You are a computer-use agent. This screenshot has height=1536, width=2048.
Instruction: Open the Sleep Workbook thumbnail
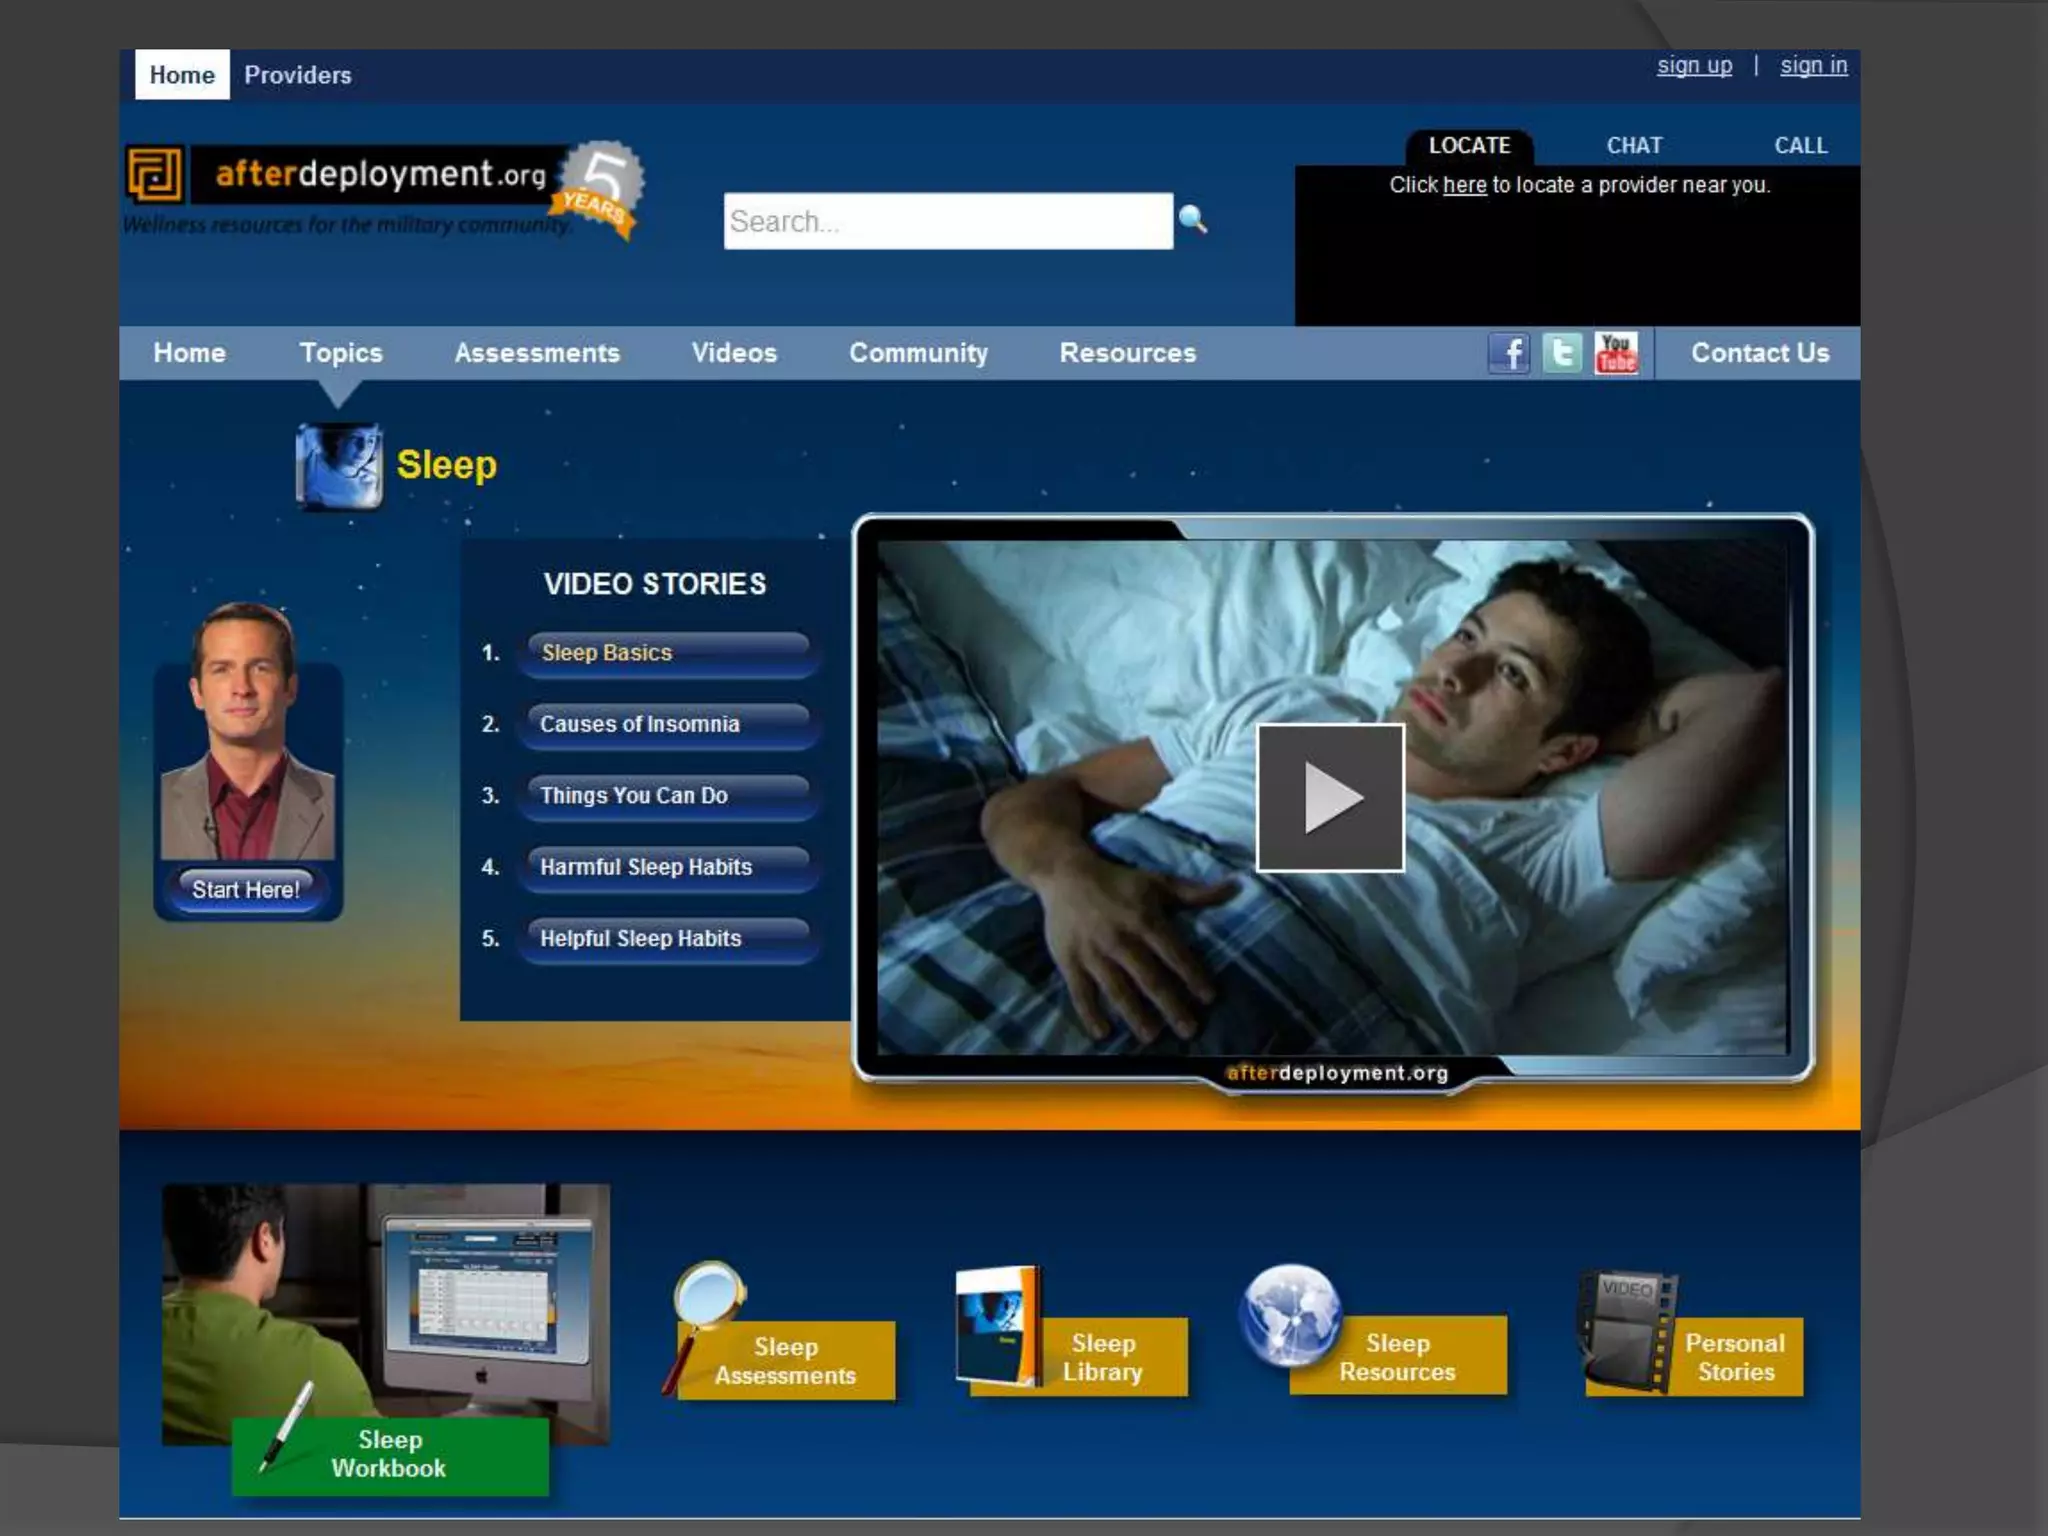coord(386,1313)
